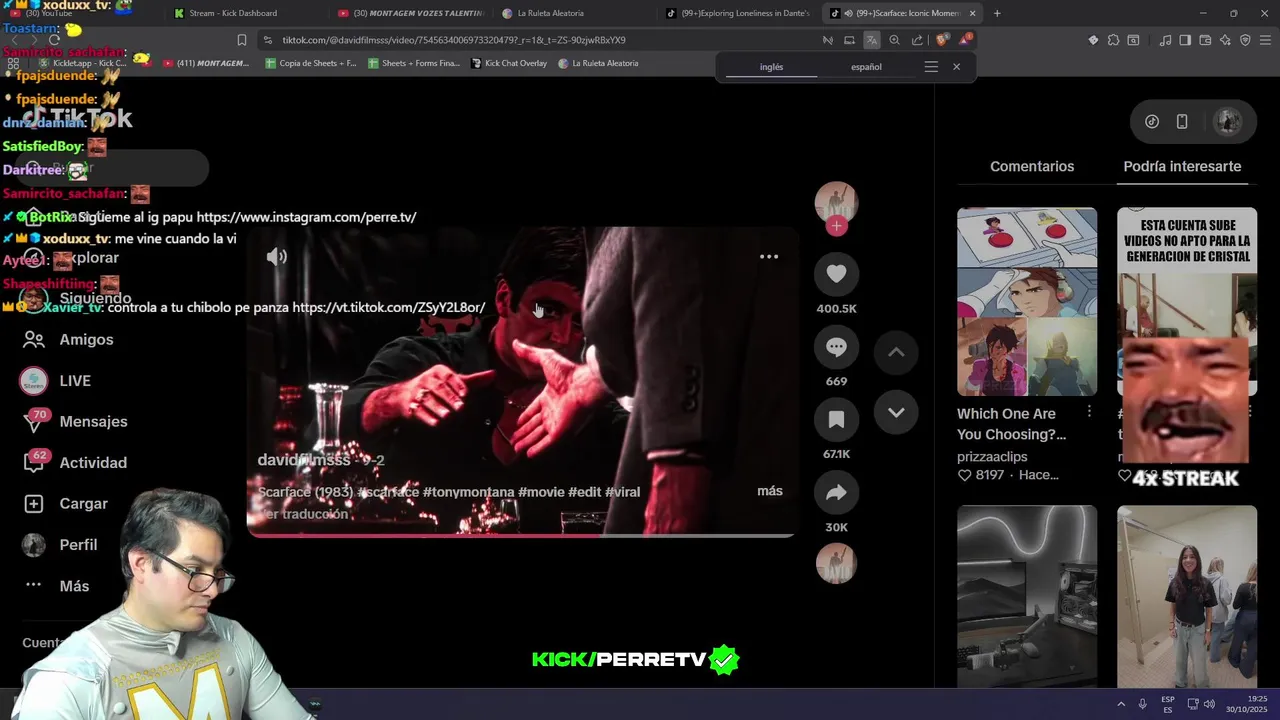Open the Brave VPN shield icon
1280x720 pixels.
(x=1245, y=40)
